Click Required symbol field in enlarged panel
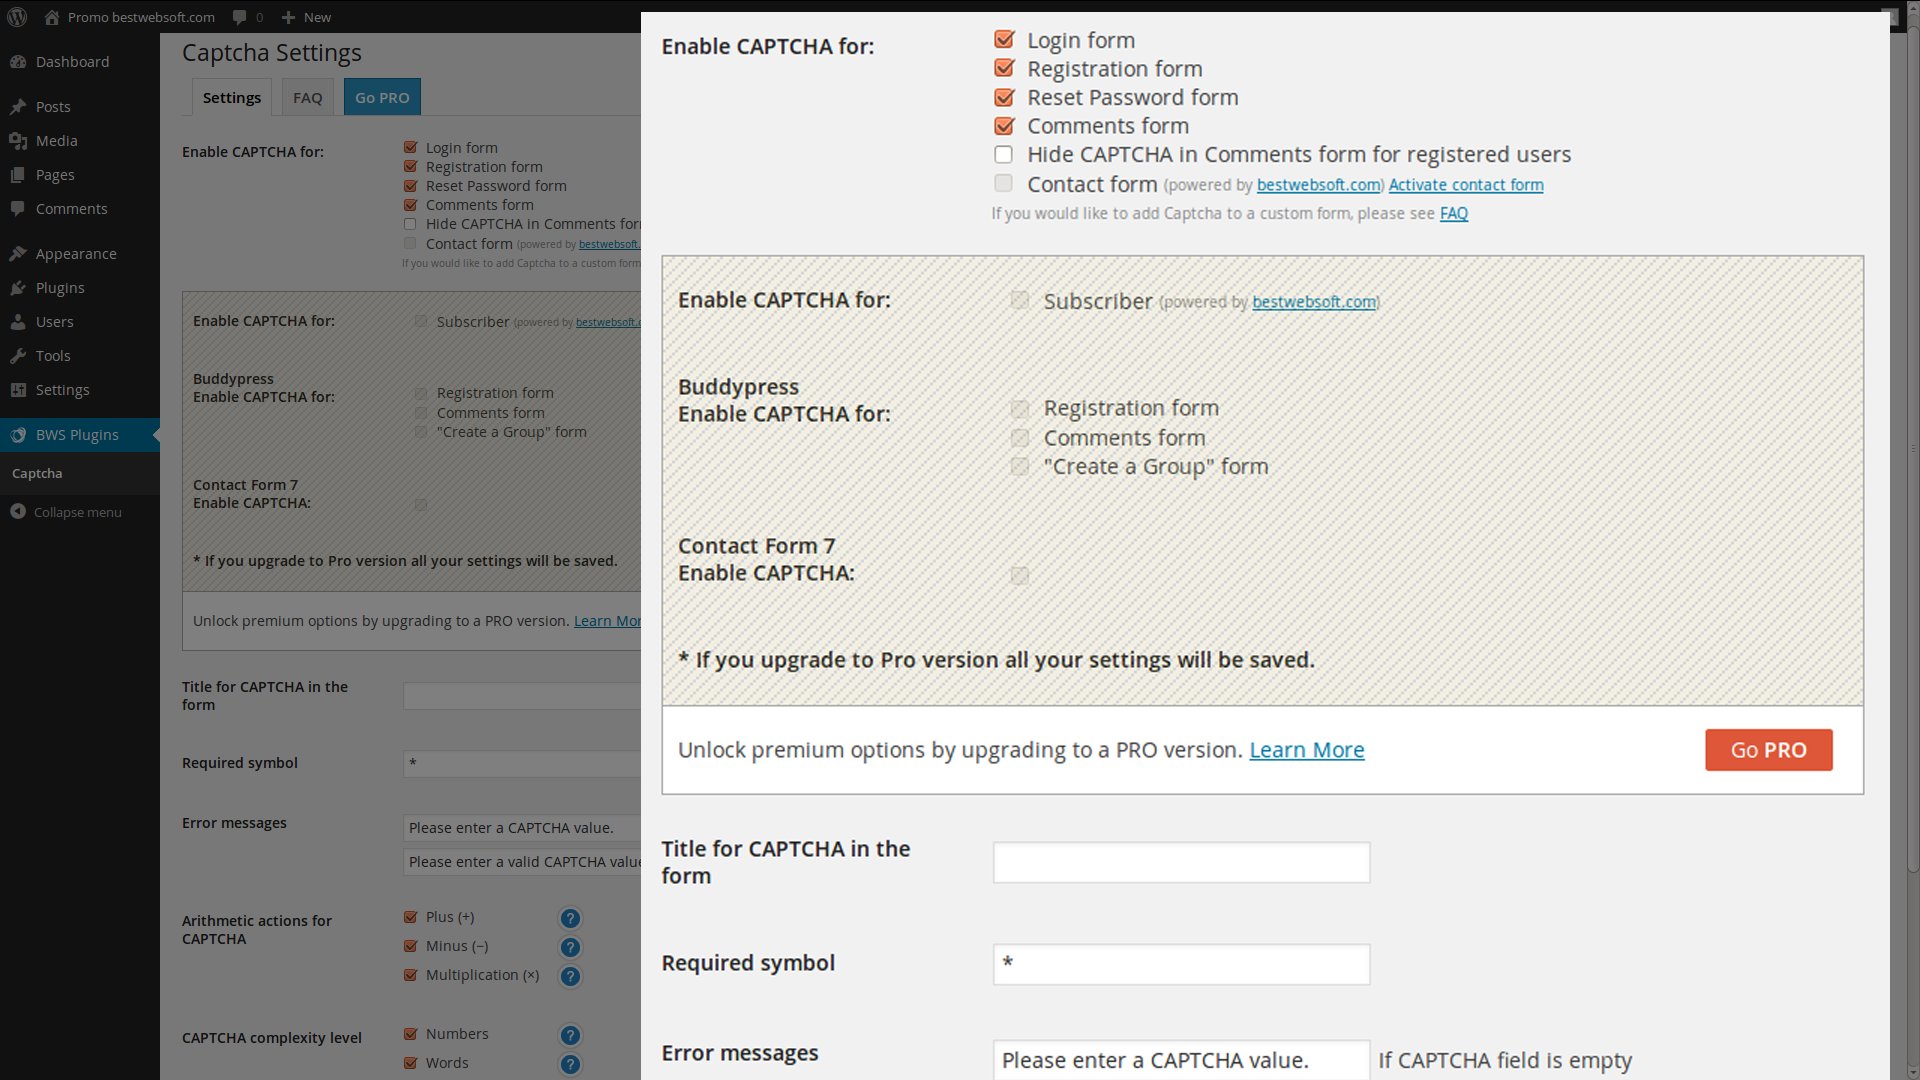Image resolution: width=1920 pixels, height=1080 pixels. click(1181, 964)
